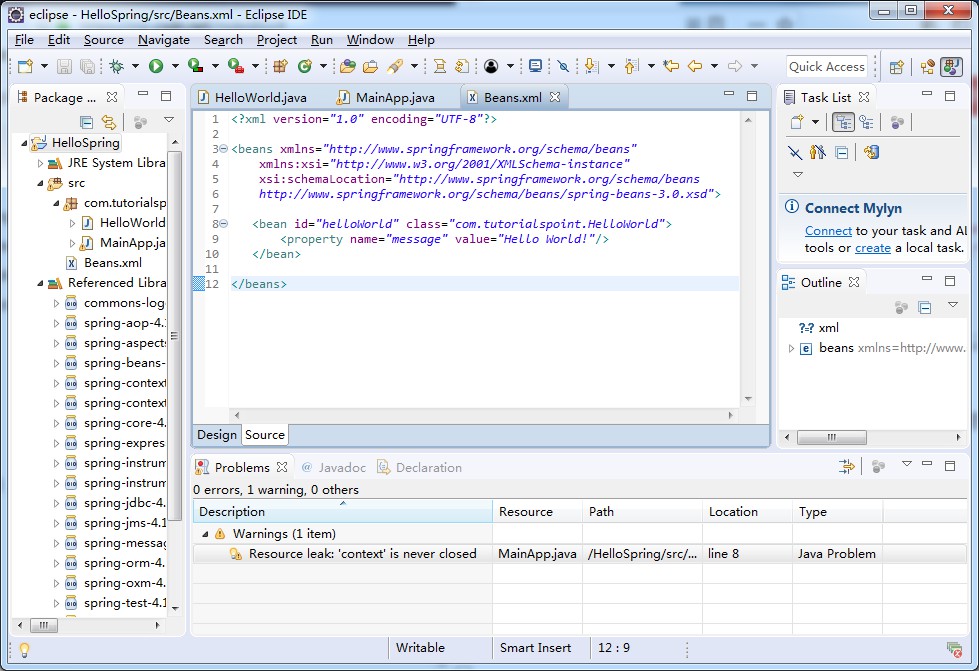Open the Declaration view tab

point(420,468)
